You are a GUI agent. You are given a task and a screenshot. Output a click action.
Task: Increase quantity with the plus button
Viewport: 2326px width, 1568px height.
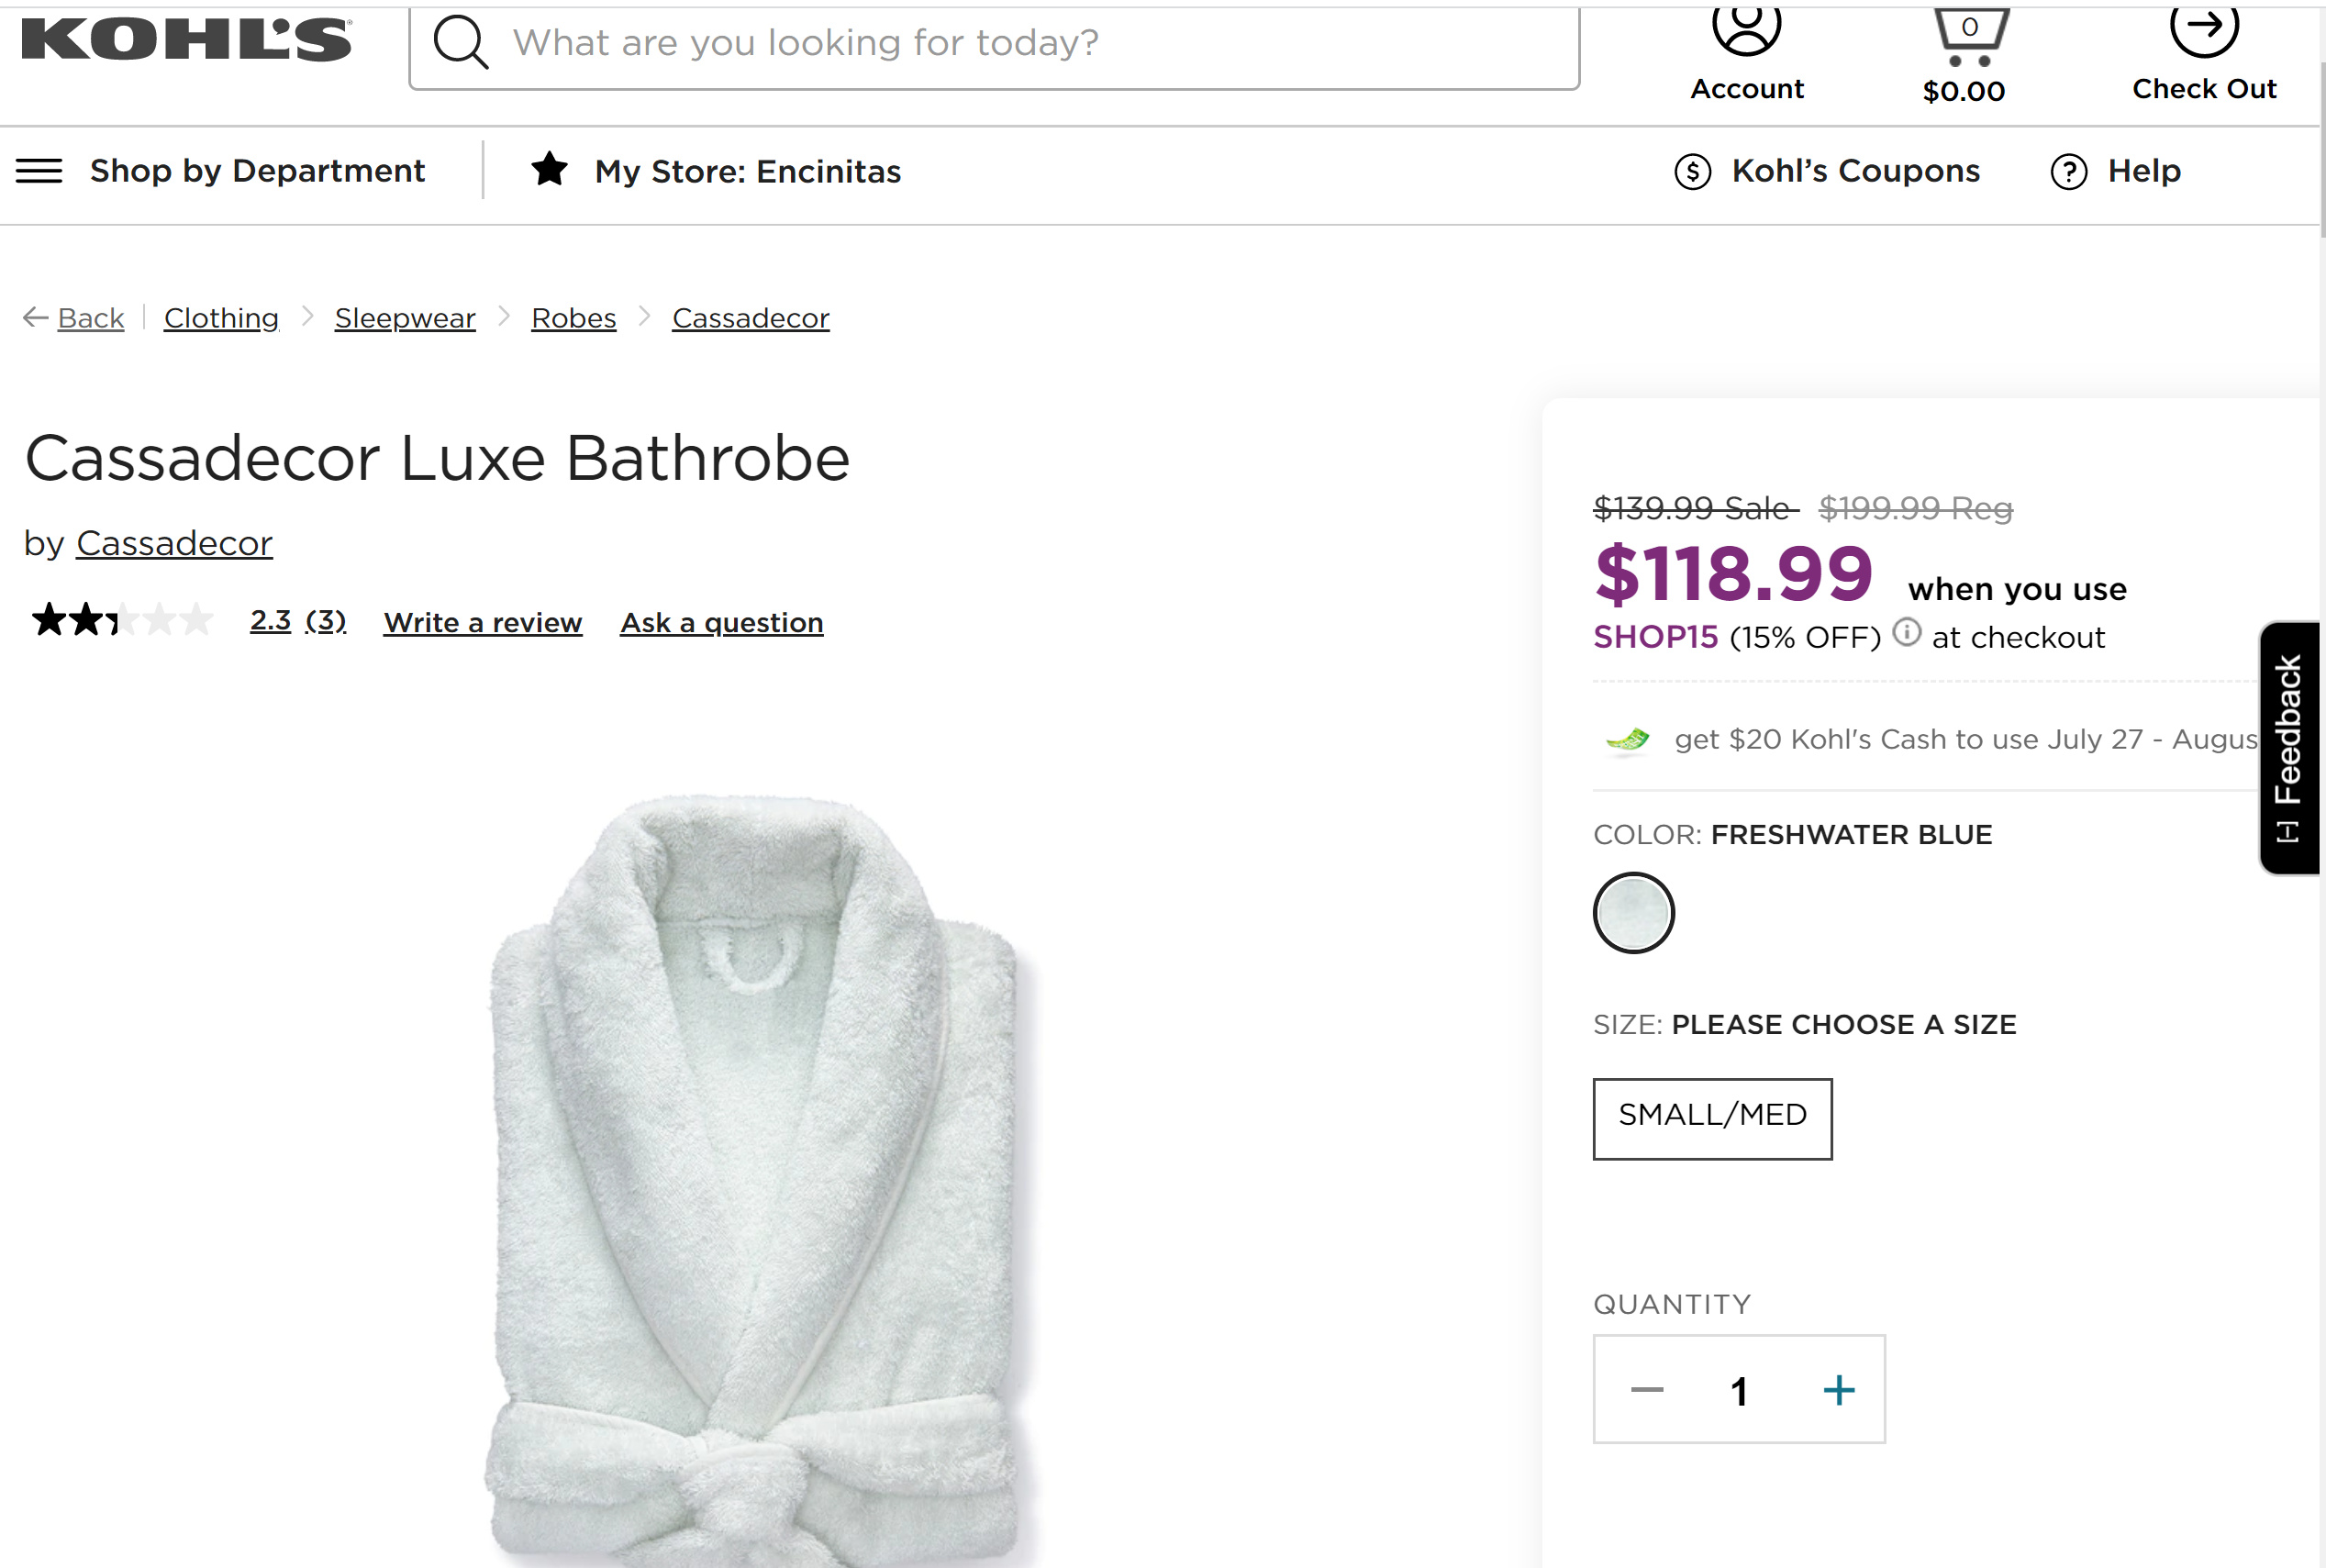(x=1838, y=1390)
